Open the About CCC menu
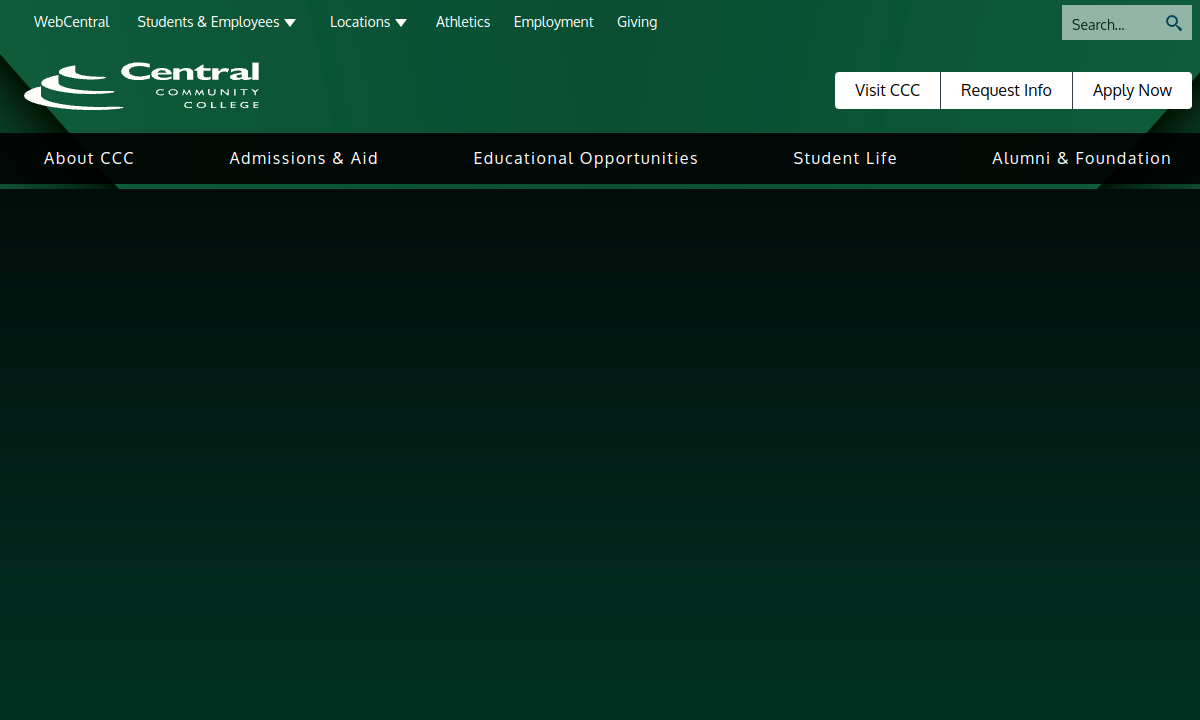 click(89, 158)
